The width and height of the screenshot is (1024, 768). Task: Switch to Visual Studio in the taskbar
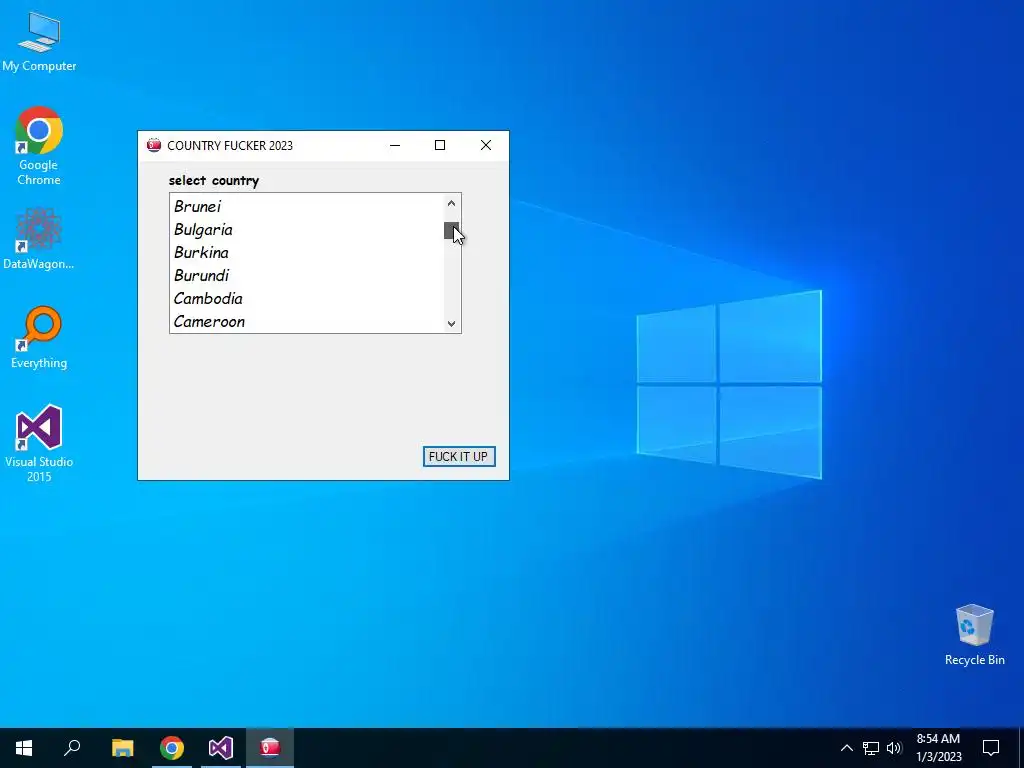point(221,748)
